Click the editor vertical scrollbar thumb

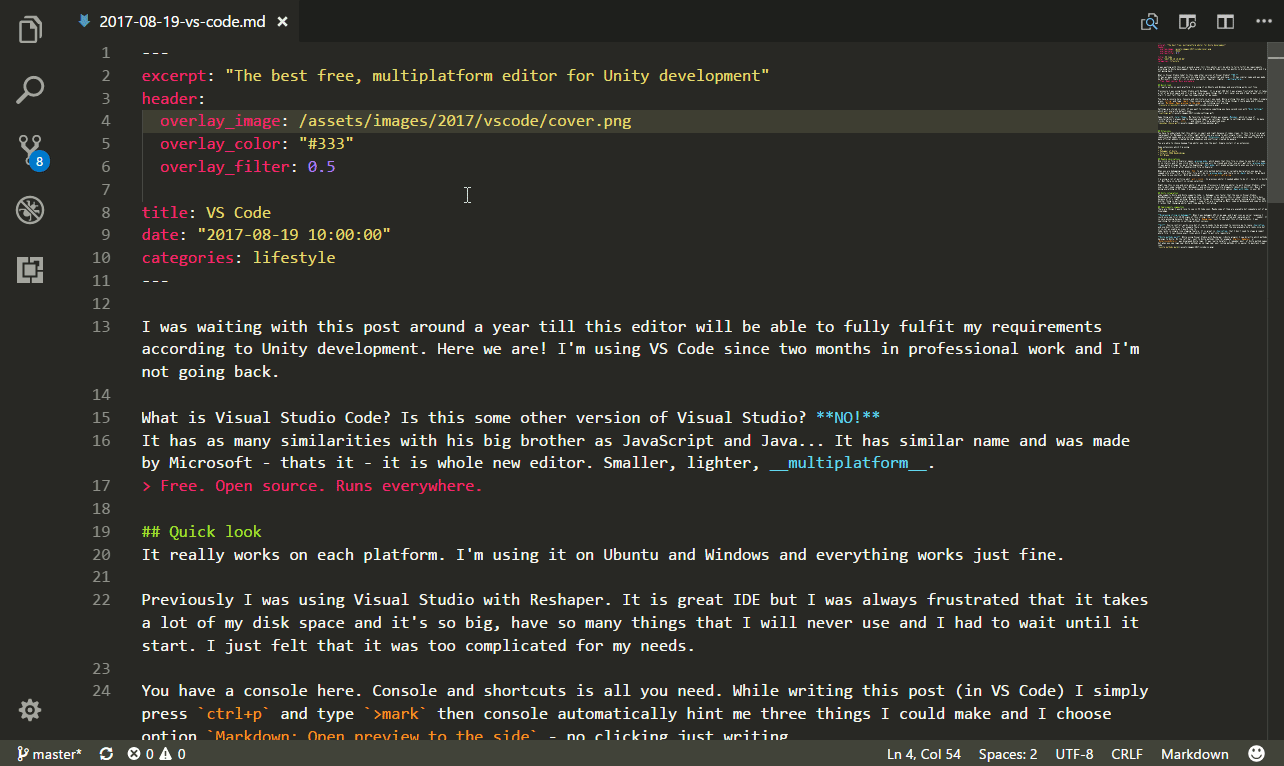click(1277, 121)
